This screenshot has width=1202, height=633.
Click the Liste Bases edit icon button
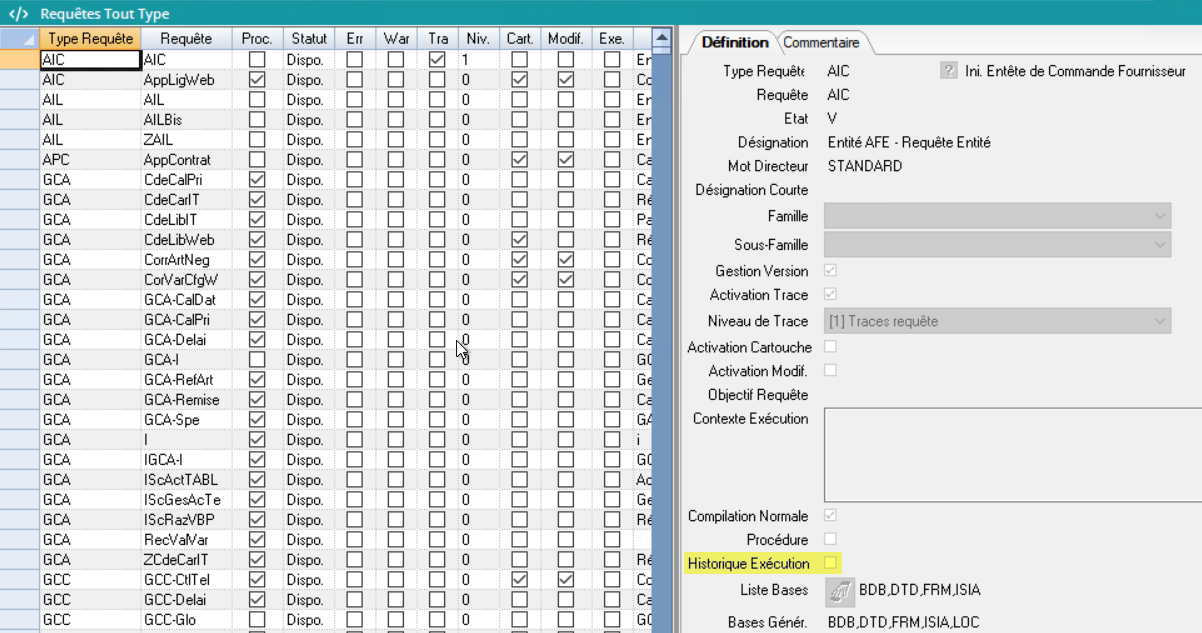(x=840, y=591)
